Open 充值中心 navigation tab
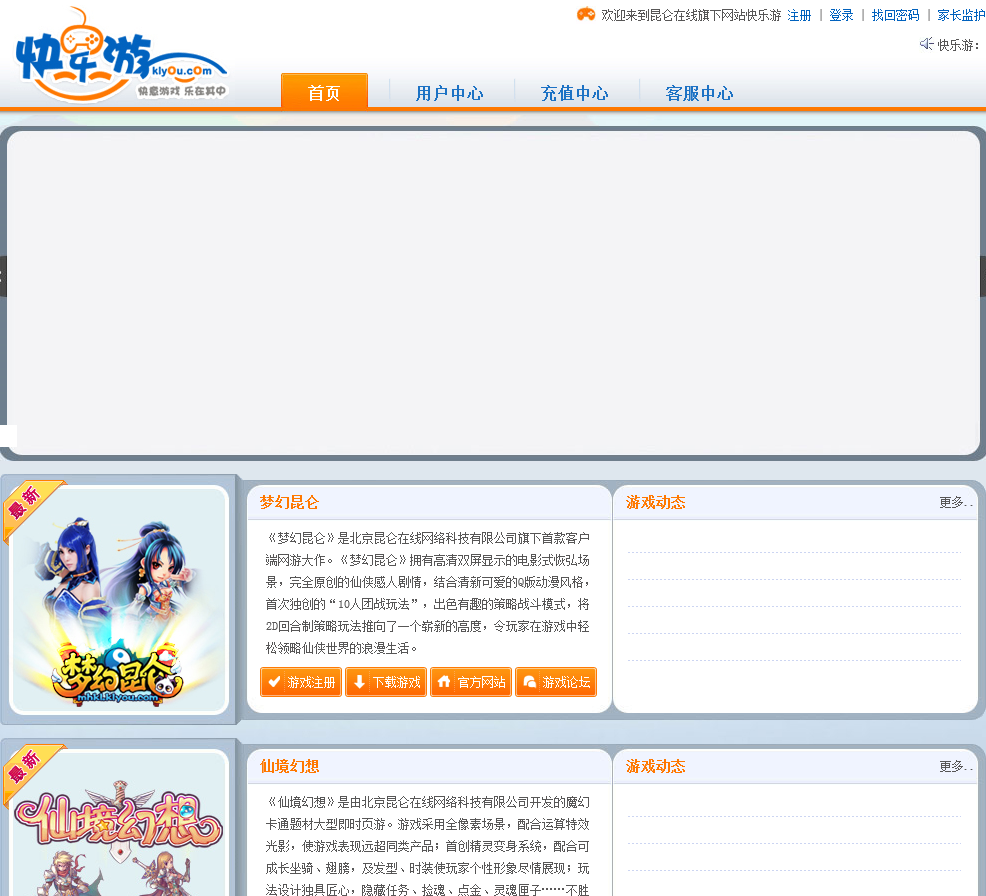 tap(575, 93)
